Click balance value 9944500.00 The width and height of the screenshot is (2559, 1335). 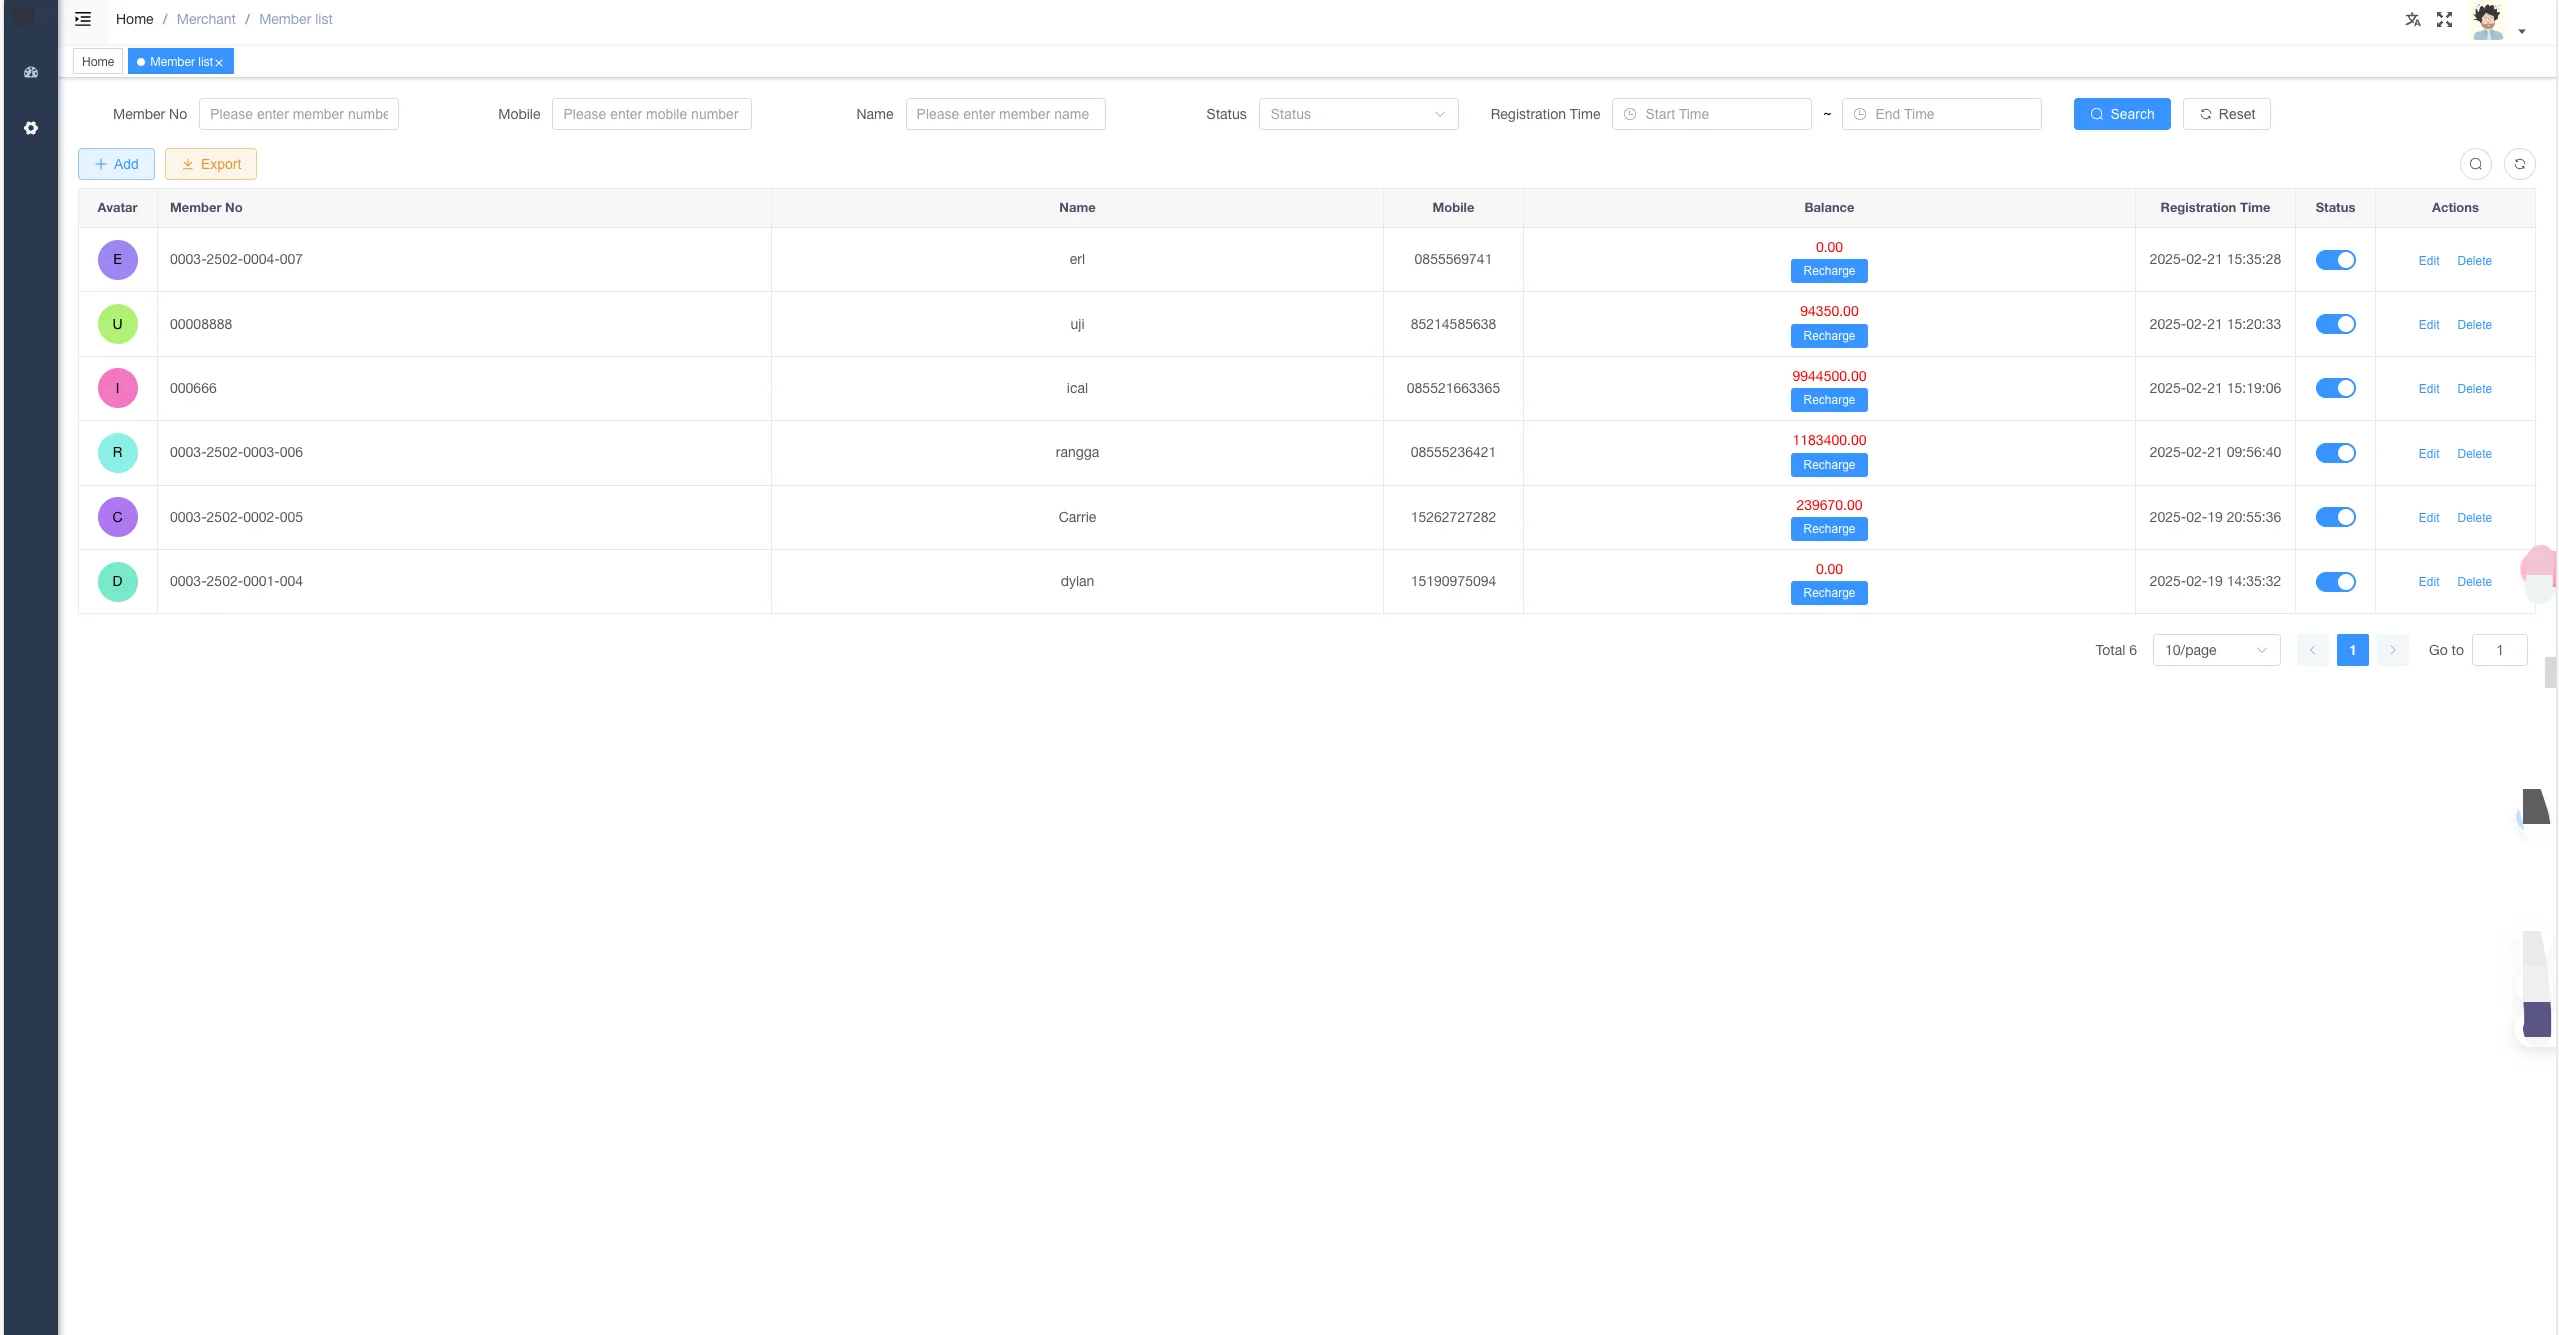(x=1828, y=376)
